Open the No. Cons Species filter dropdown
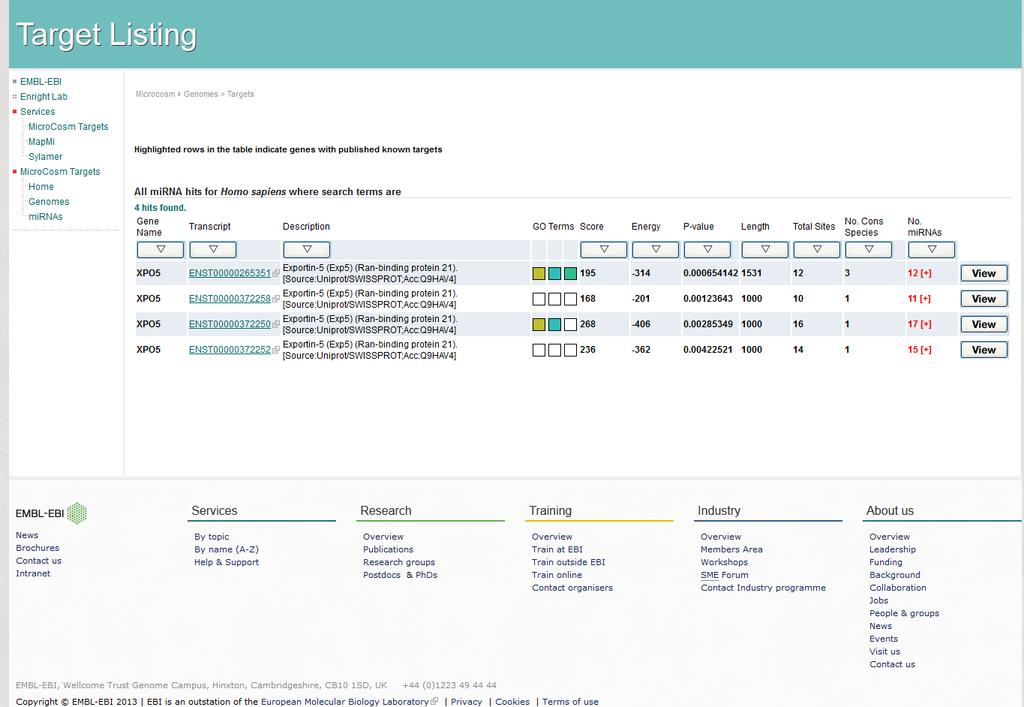Screen dimensions: 1024x707 (869, 249)
